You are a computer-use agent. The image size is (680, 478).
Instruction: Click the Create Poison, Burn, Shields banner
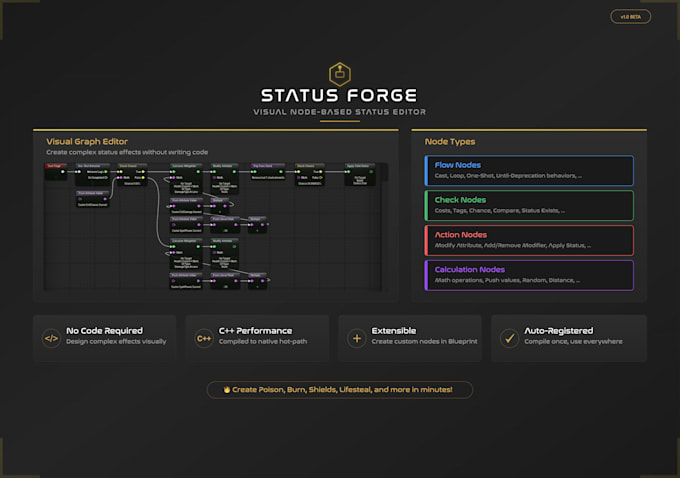(x=340, y=390)
